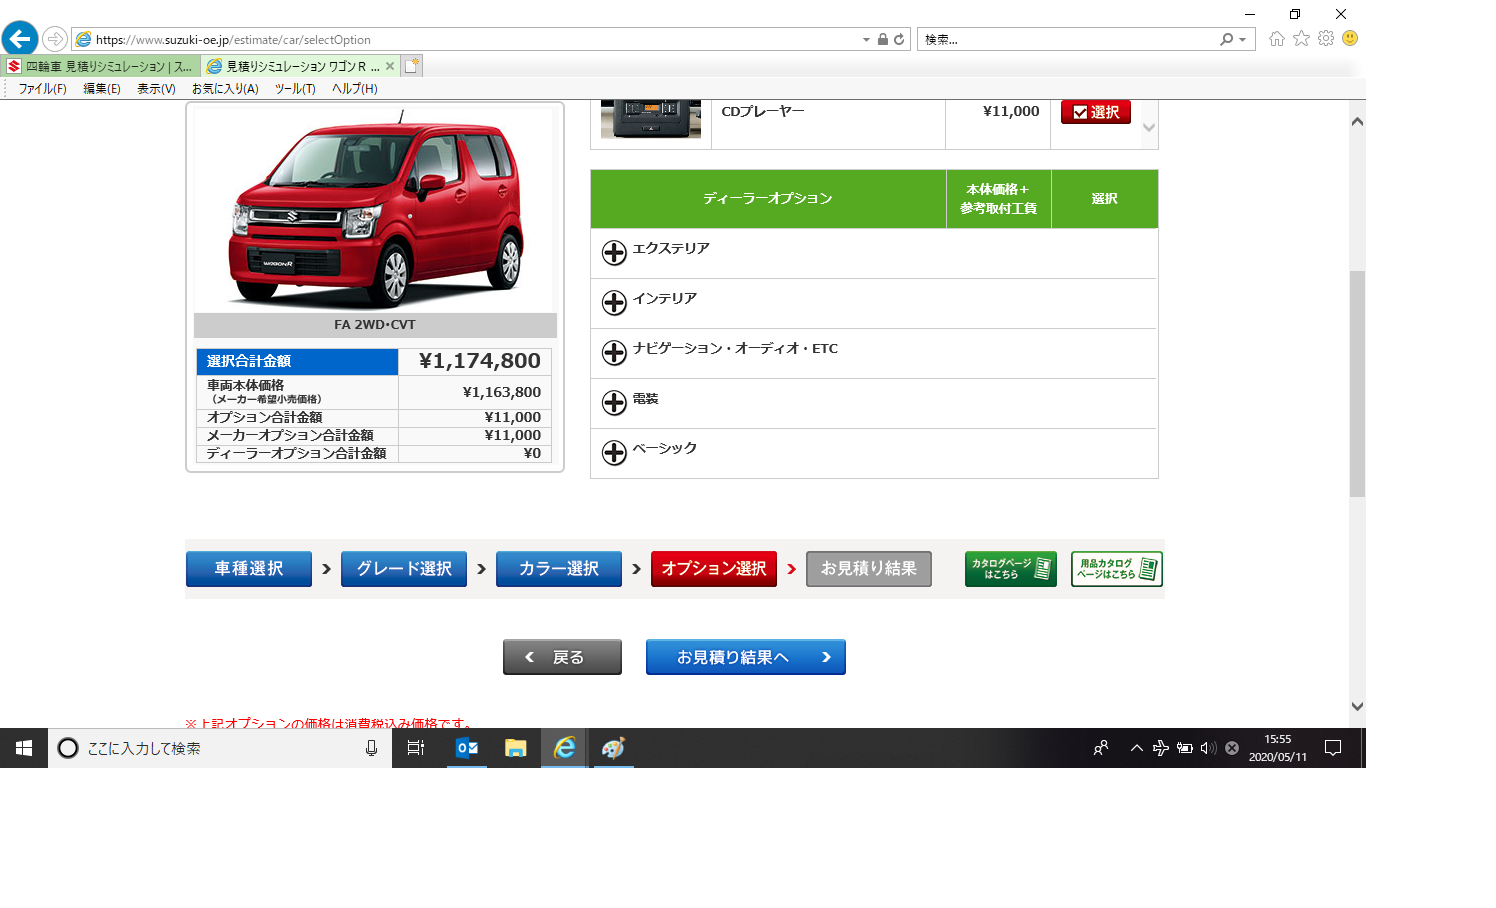Click the search magnifier icon
The height and width of the screenshot is (908, 1496).
pos(1226,39)
